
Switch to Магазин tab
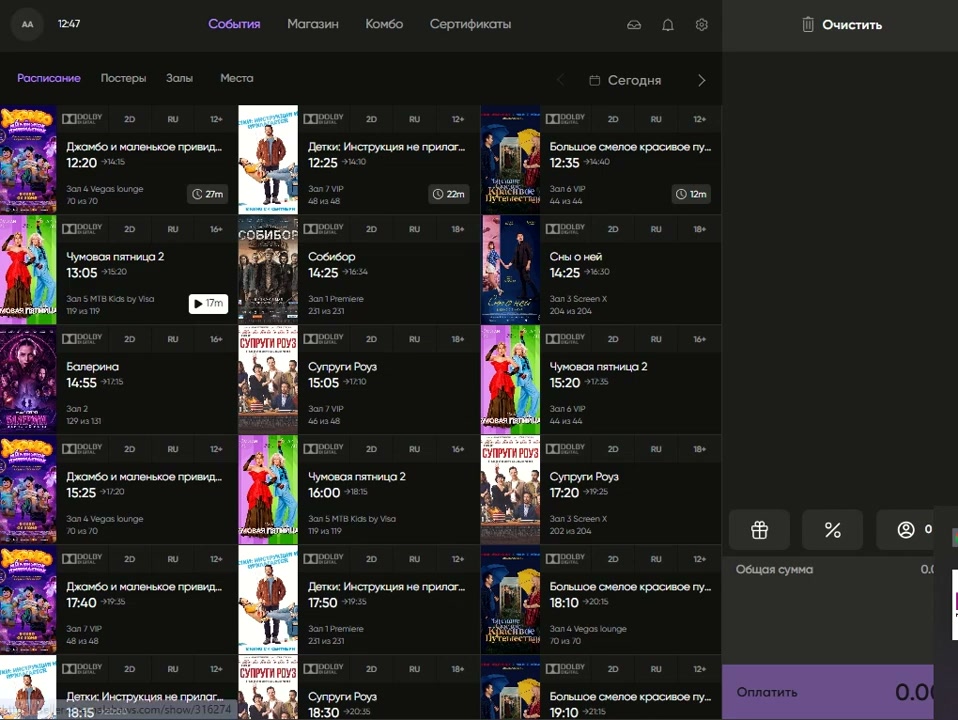pyautogui.click(x=313, y=24)
